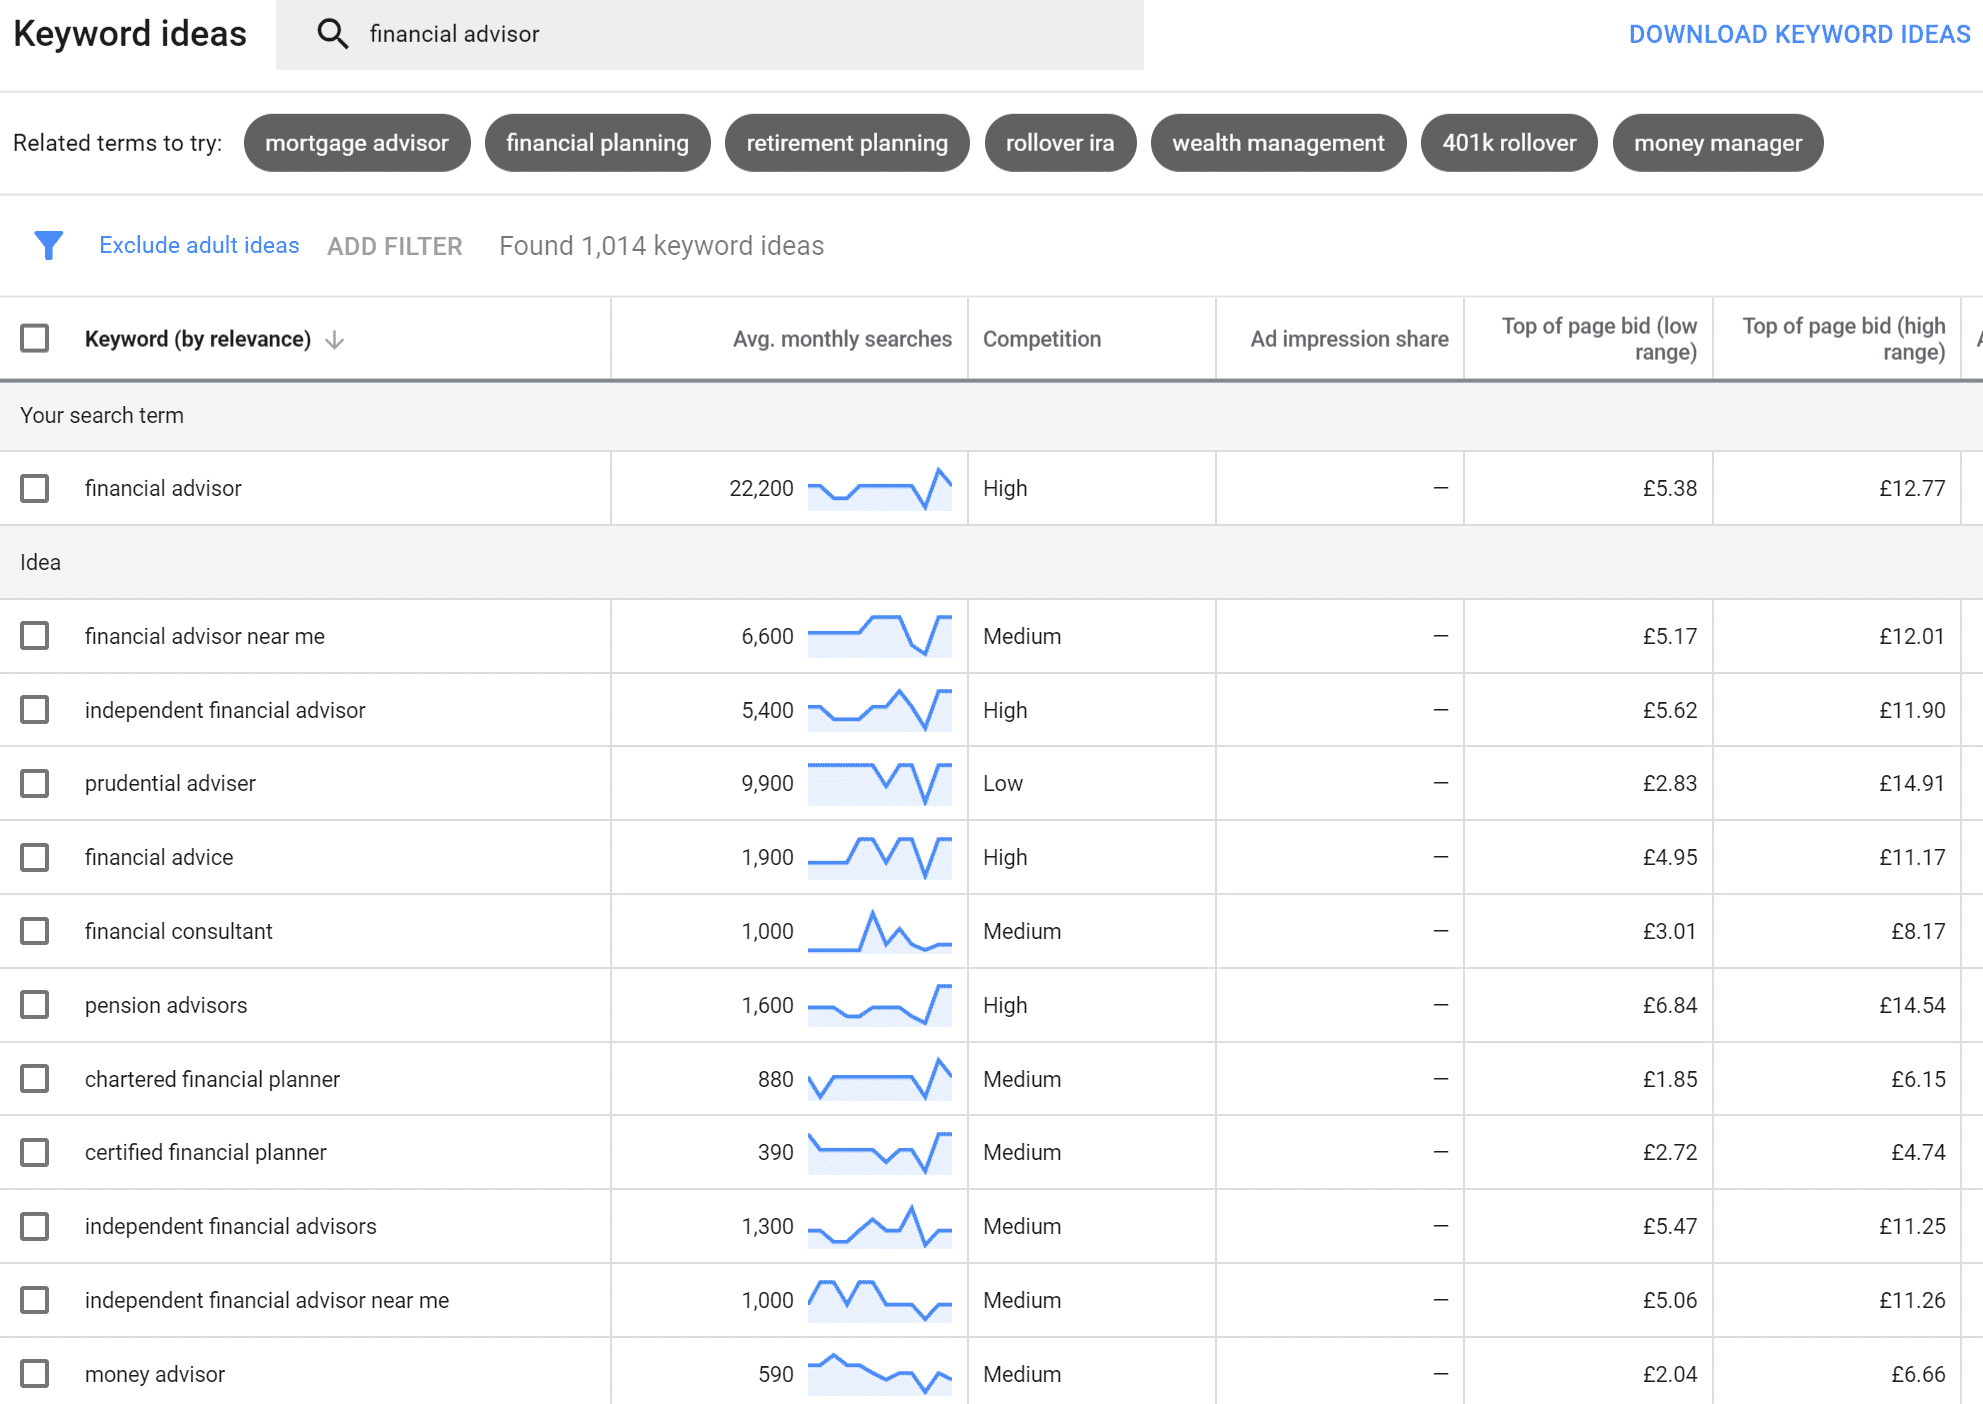Open the pension advisors trend sparkline

point(879,1005)
